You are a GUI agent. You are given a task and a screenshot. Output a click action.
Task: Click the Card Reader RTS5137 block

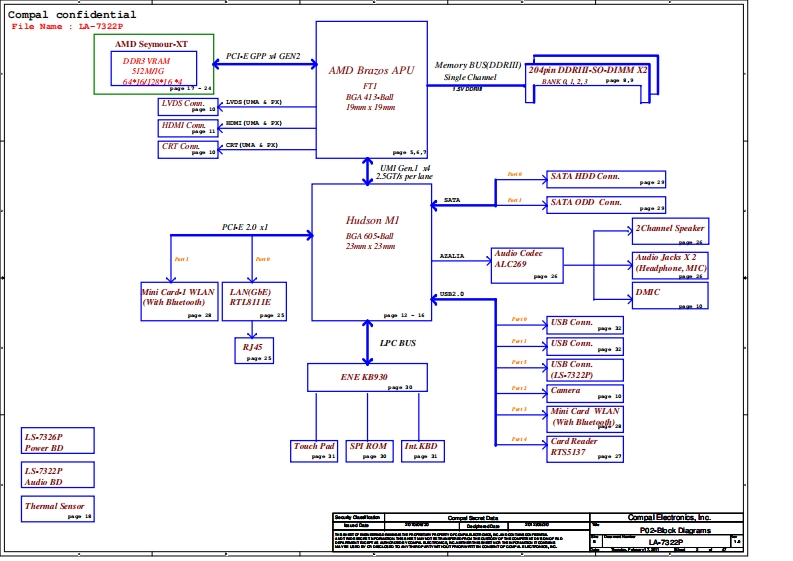pos(586,448)
